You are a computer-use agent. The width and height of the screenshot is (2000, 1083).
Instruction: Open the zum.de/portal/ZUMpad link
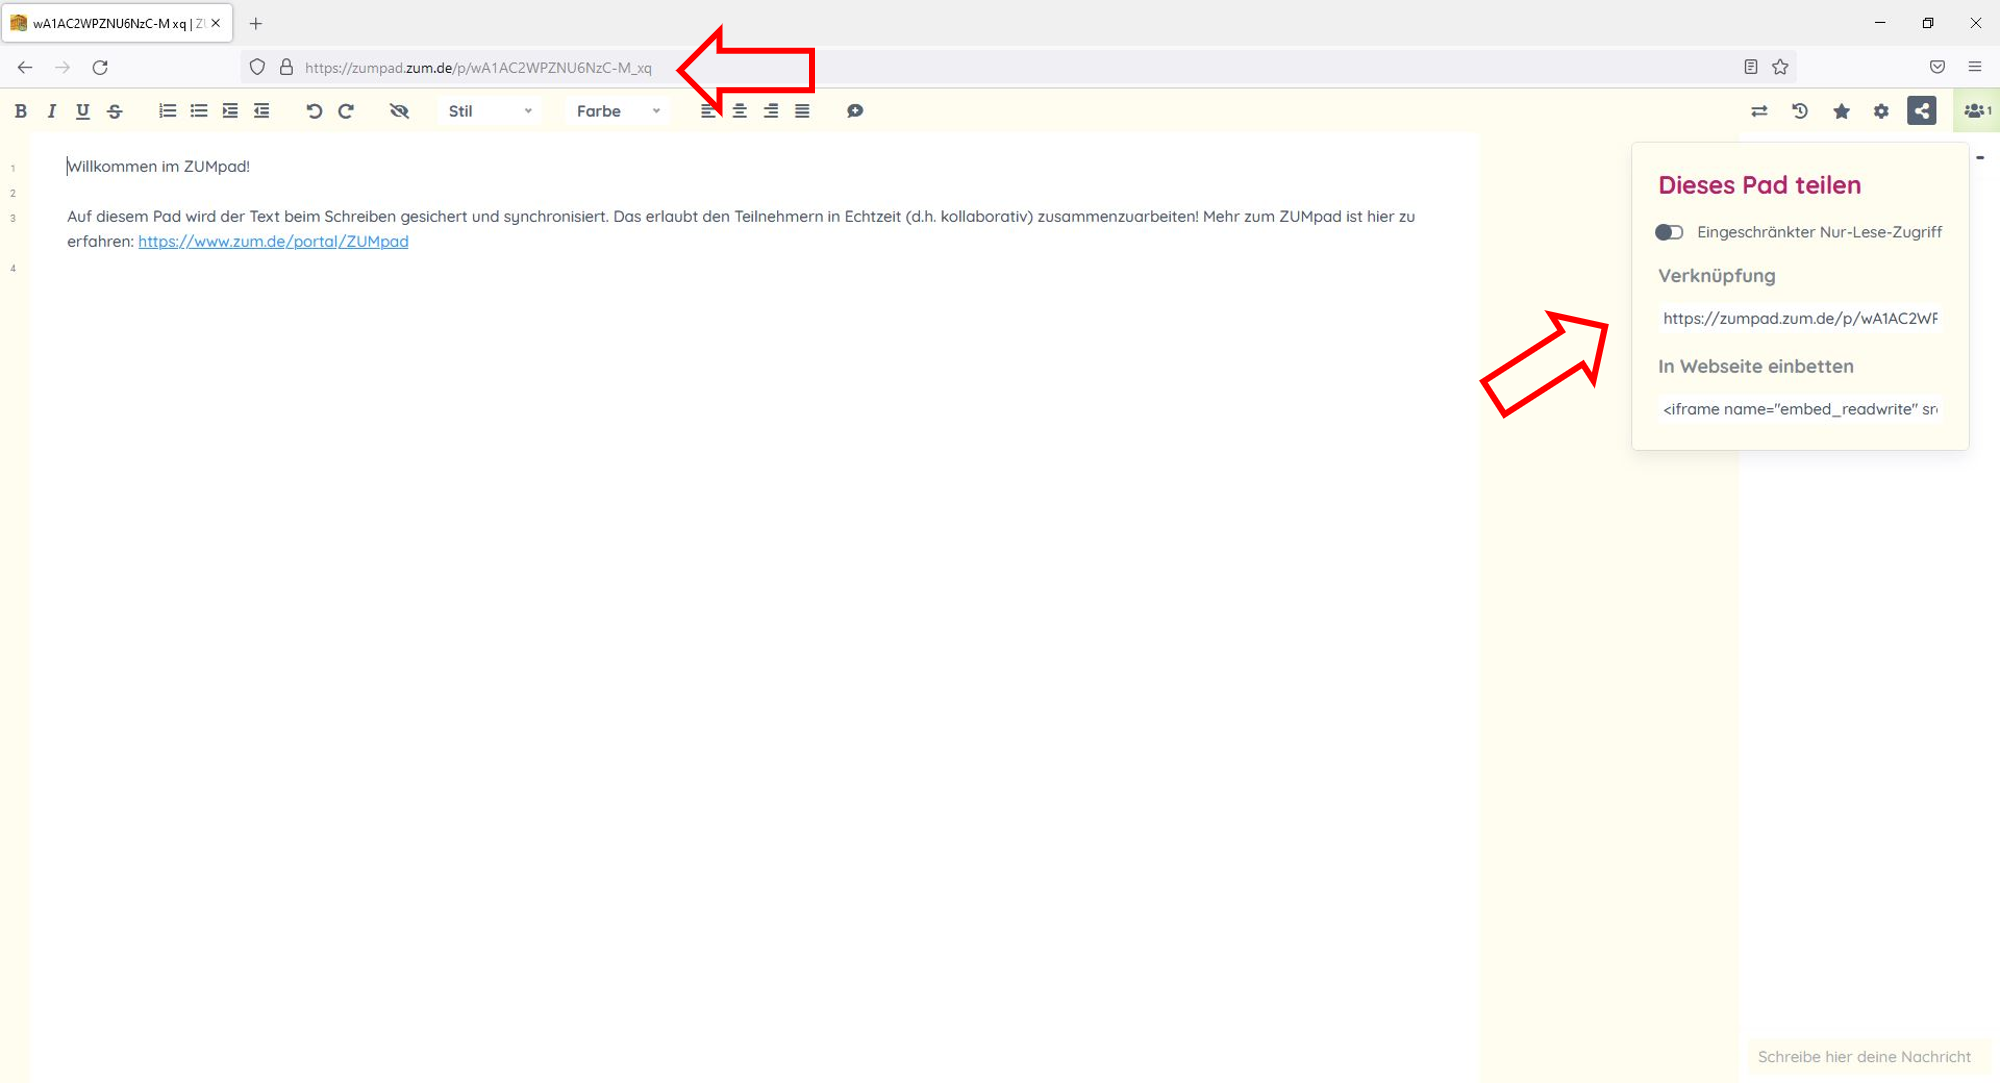(273, 241)
